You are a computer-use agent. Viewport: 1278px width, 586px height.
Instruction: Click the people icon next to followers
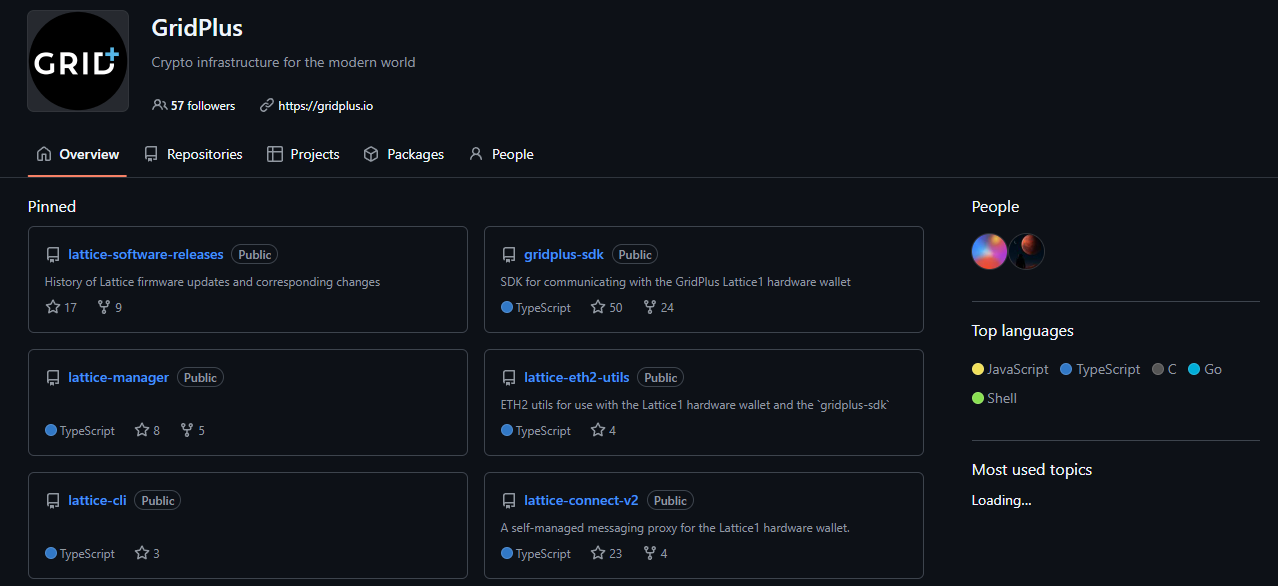tap(159, 105)
